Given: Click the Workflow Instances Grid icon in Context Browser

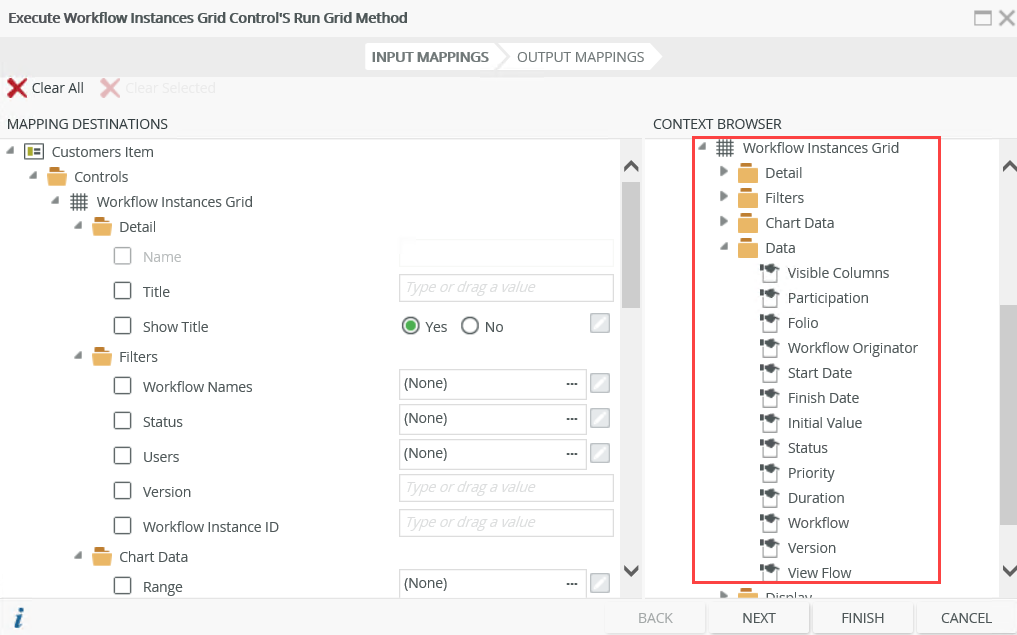Looking at the screenshot, I should 725,148.
